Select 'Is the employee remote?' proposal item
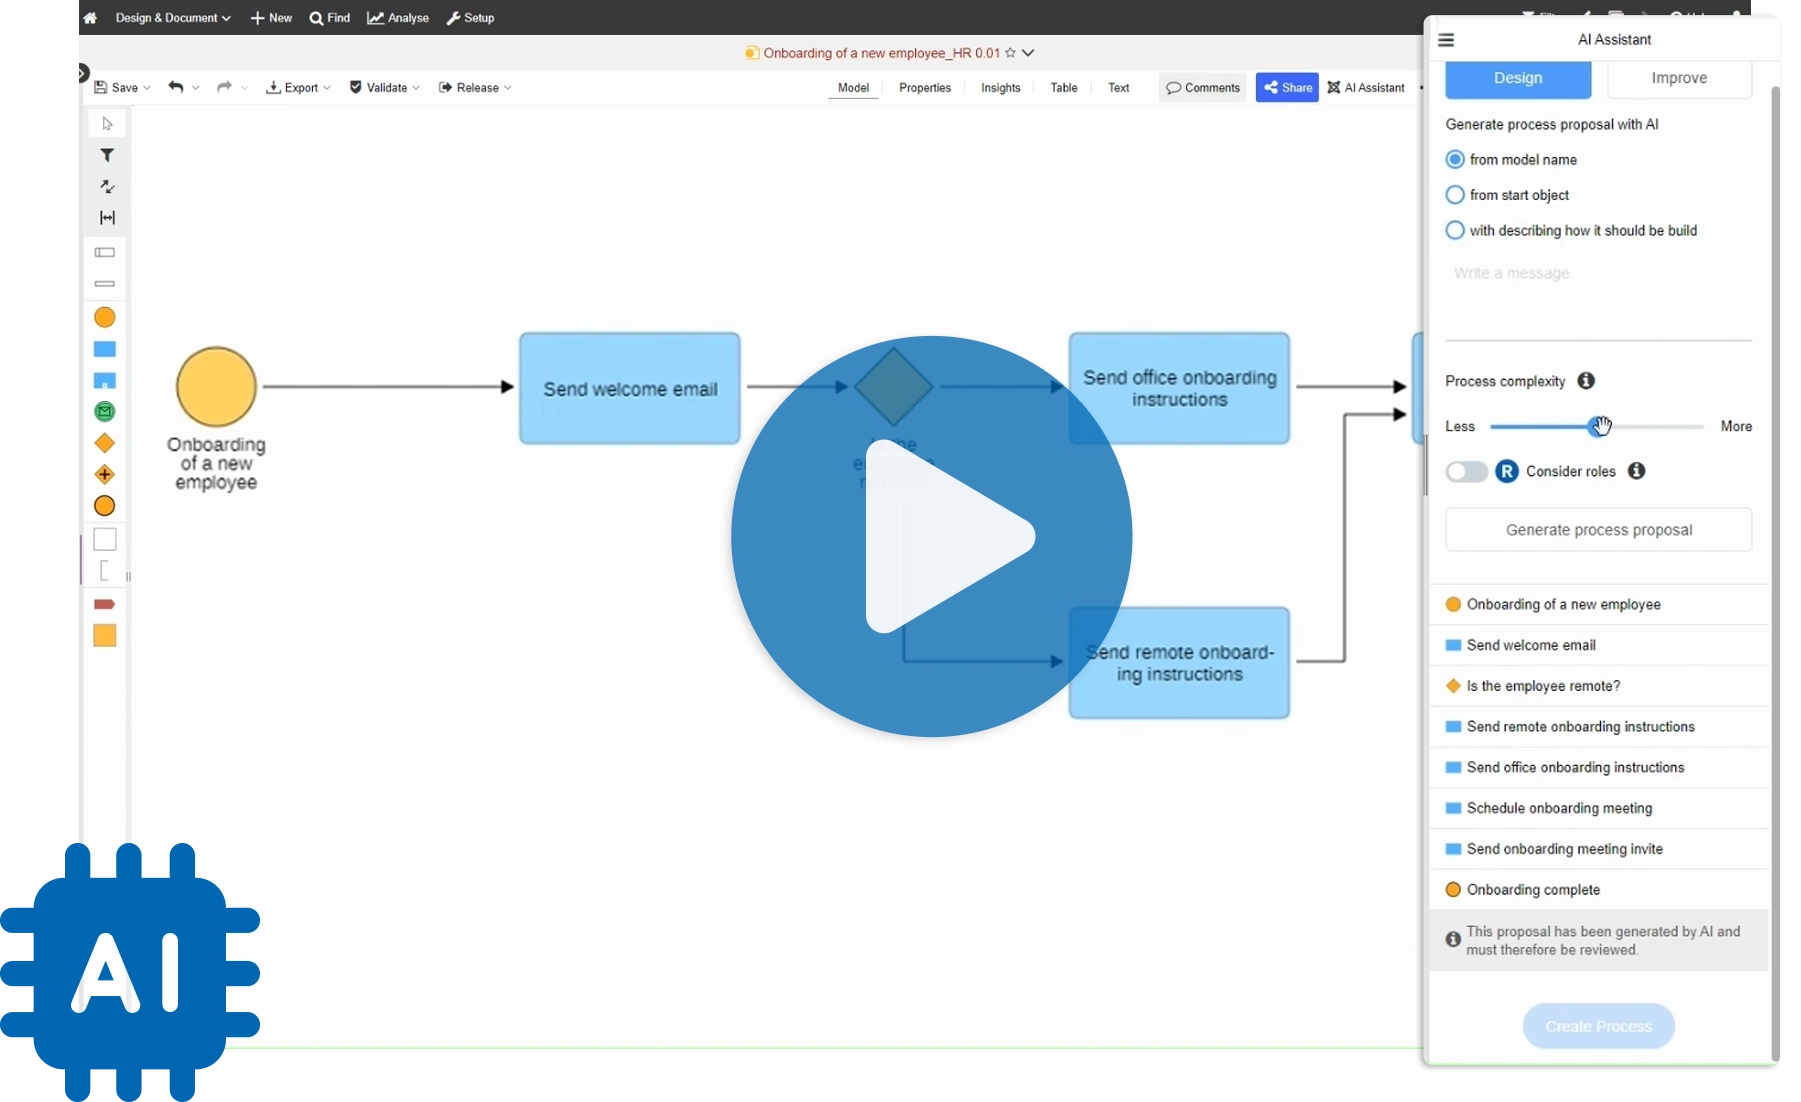Viewport: 1801px width, 1102px height. pyautogui.click(x=1599, y=686)
